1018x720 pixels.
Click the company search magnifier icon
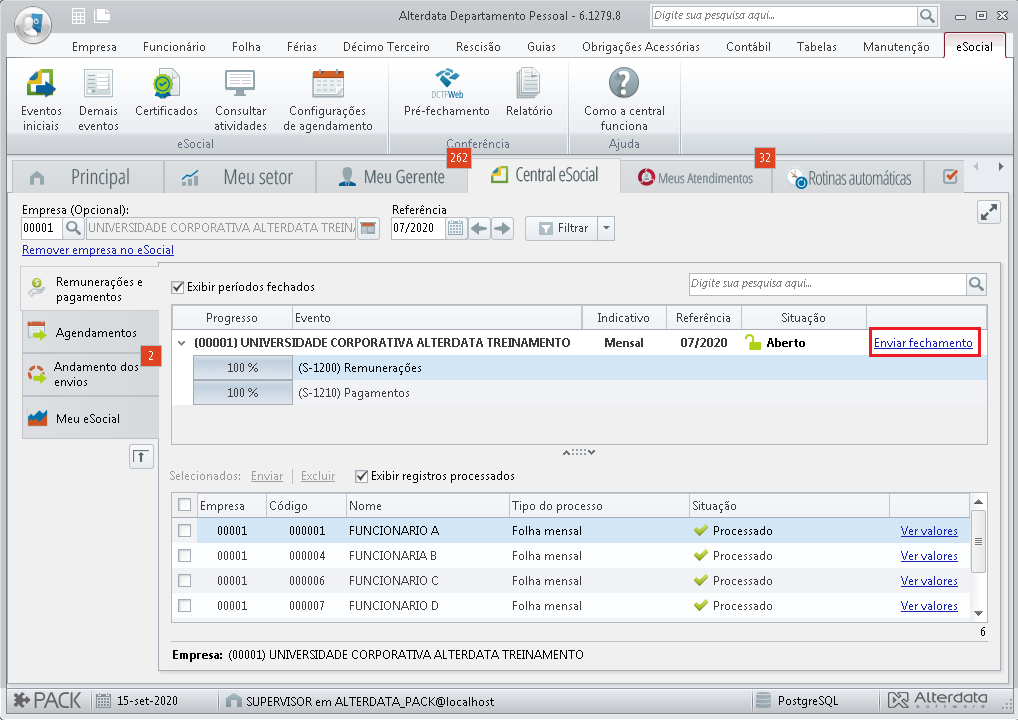click(x=73, y=228)
